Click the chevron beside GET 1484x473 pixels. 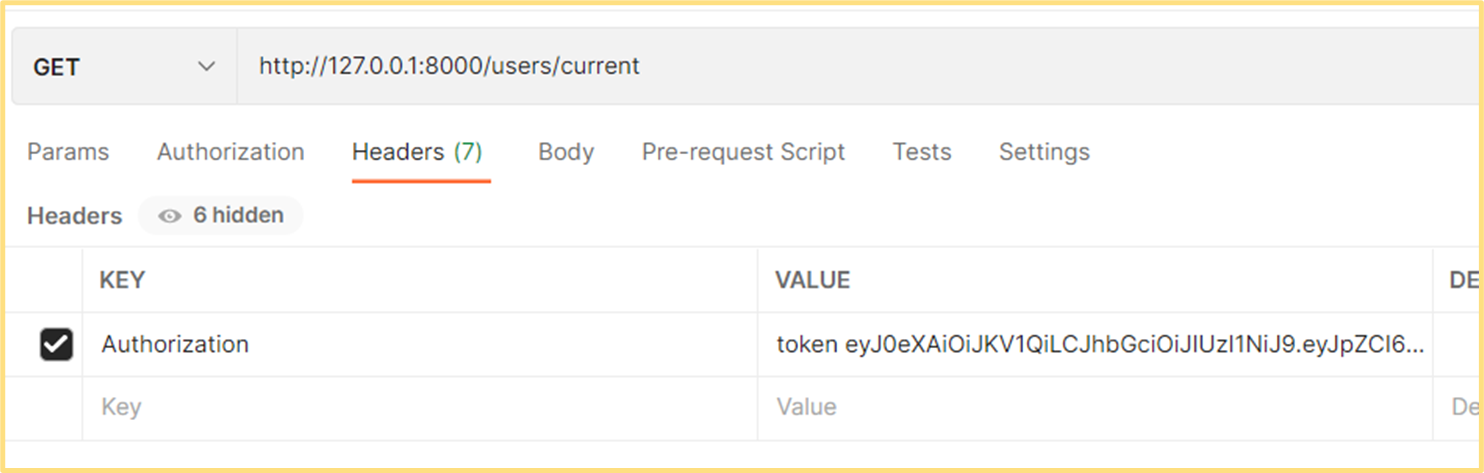click(x=207, y=67)
